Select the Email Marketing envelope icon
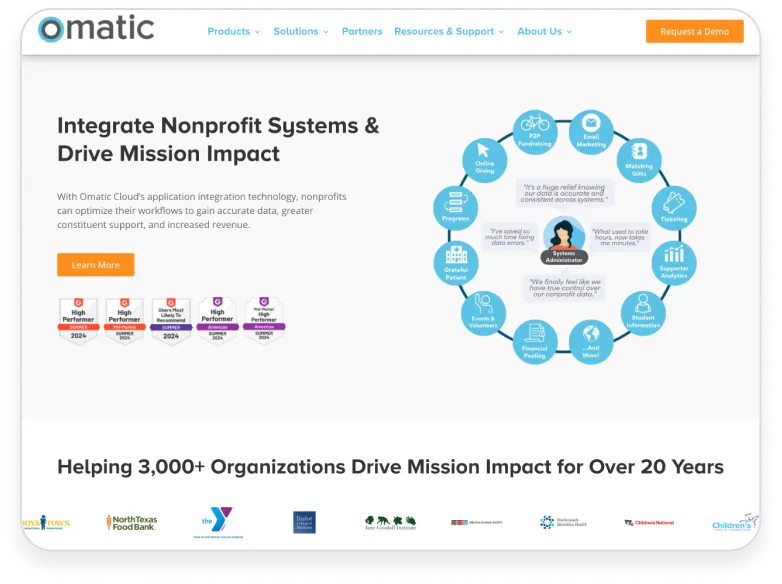Viewport: 782px width, 584px height. 591,132
